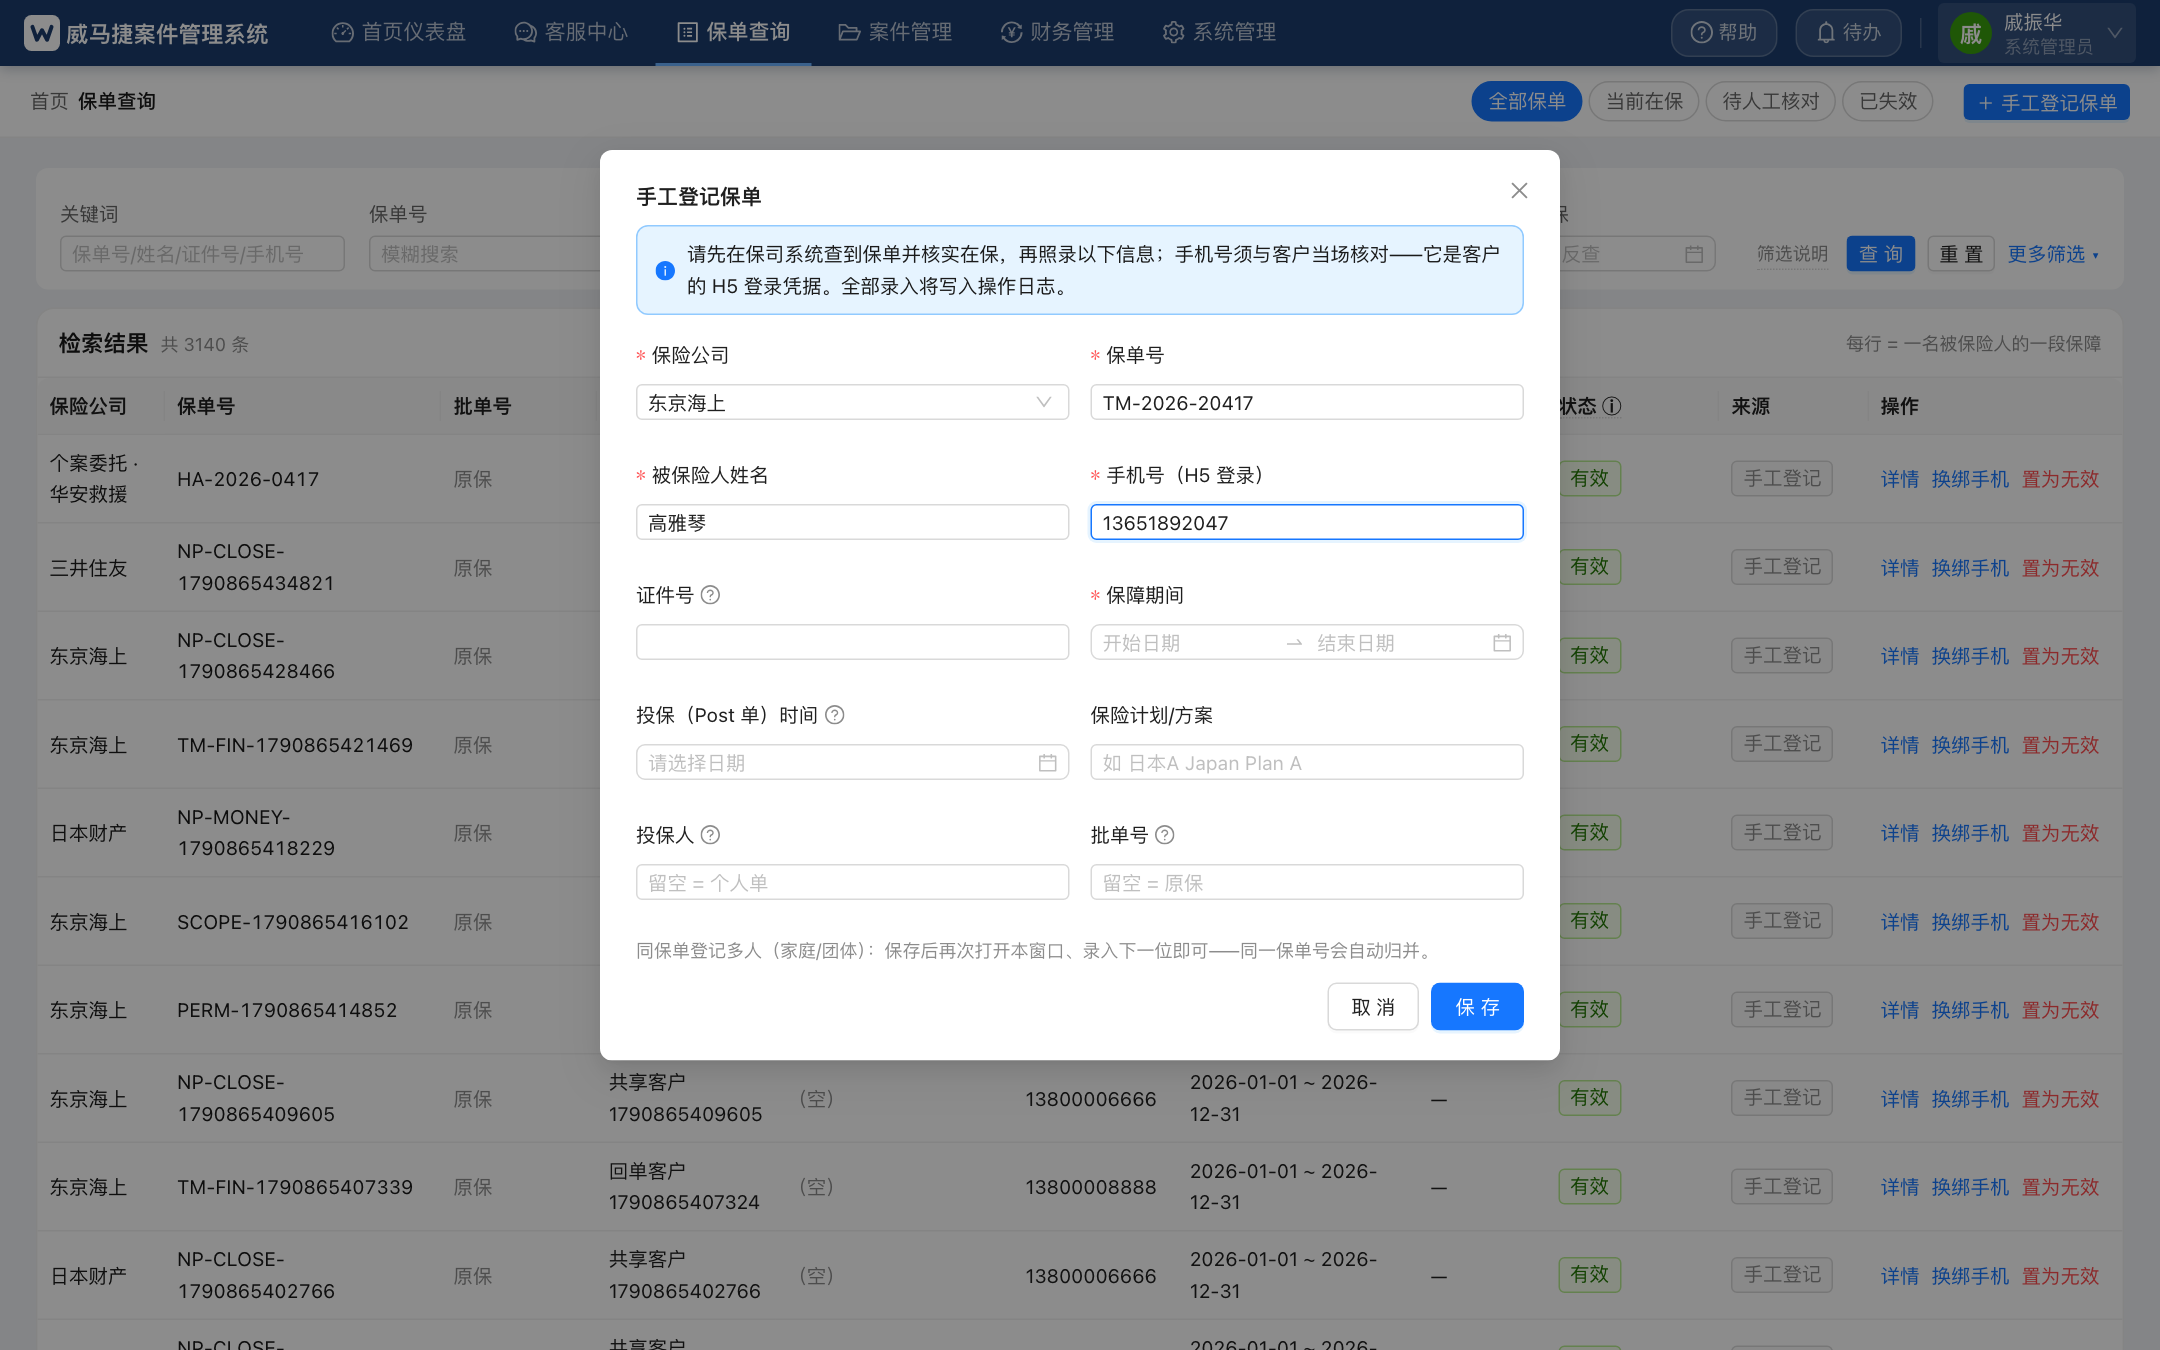Open the 客服中心 menu
This screenshot has width=2160, height=1350.
click(x=571, y=32)
